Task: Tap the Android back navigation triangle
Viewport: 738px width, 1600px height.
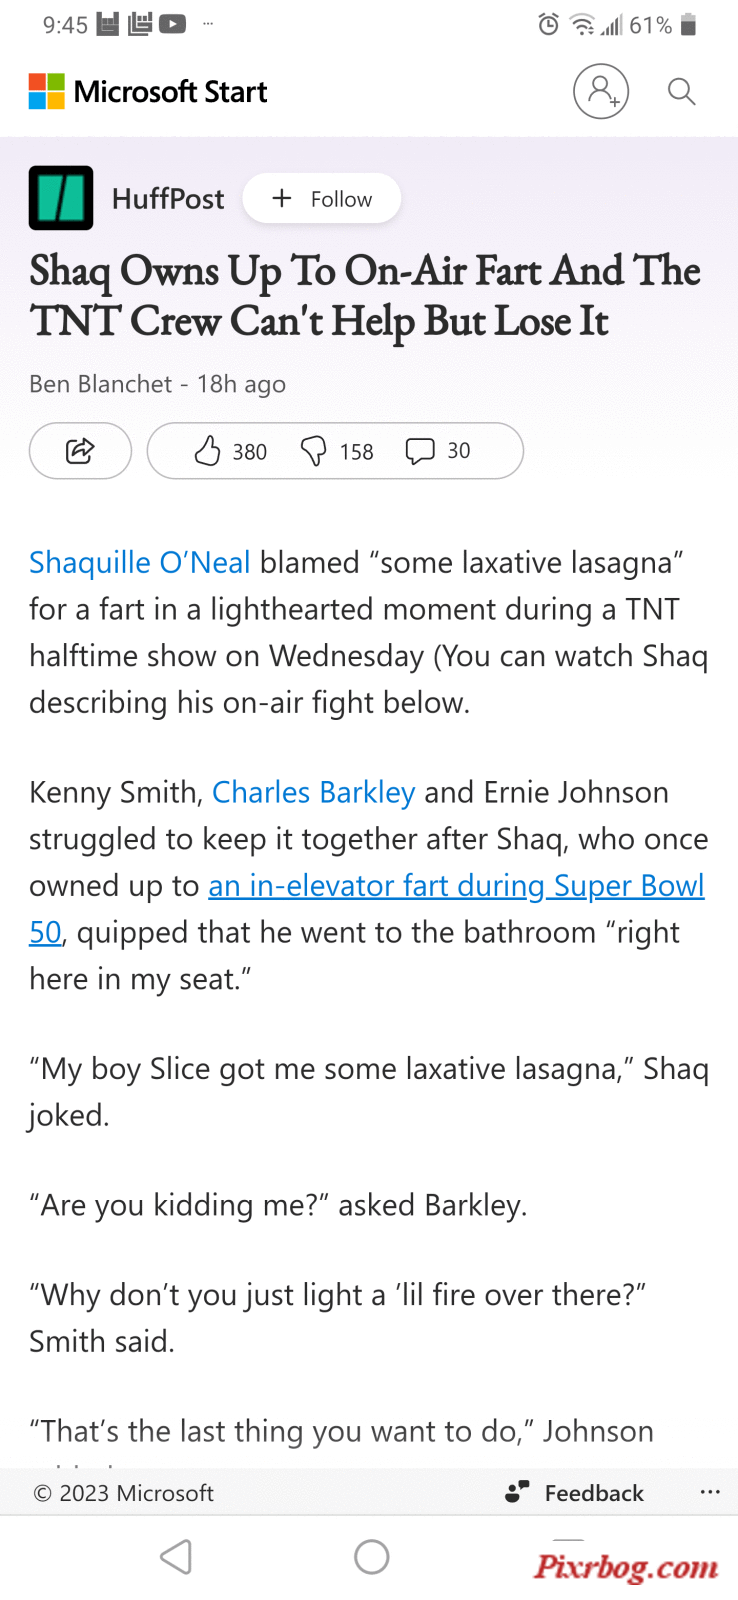Action: 176,1557
